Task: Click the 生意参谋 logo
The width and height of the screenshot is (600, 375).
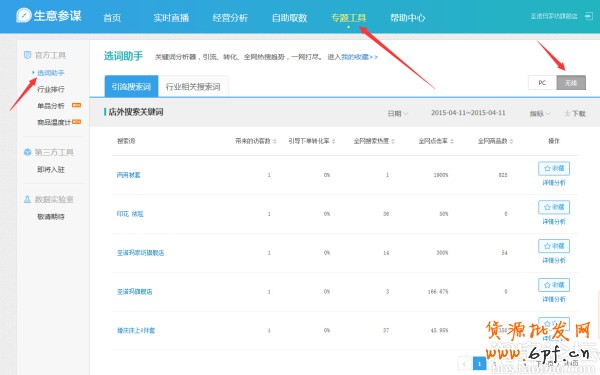Action: [x=49, y=16]
